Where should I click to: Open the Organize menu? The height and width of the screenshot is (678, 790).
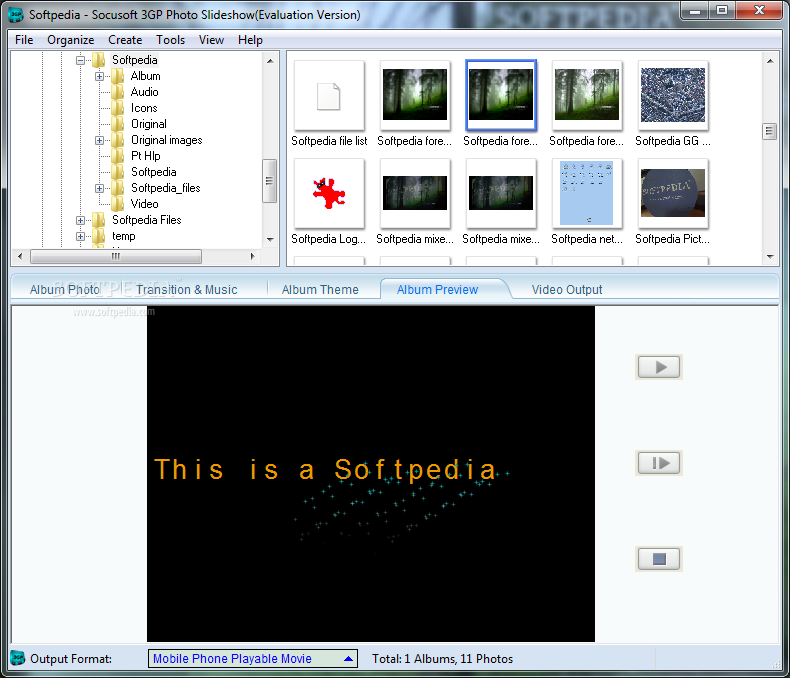point(71,40)
